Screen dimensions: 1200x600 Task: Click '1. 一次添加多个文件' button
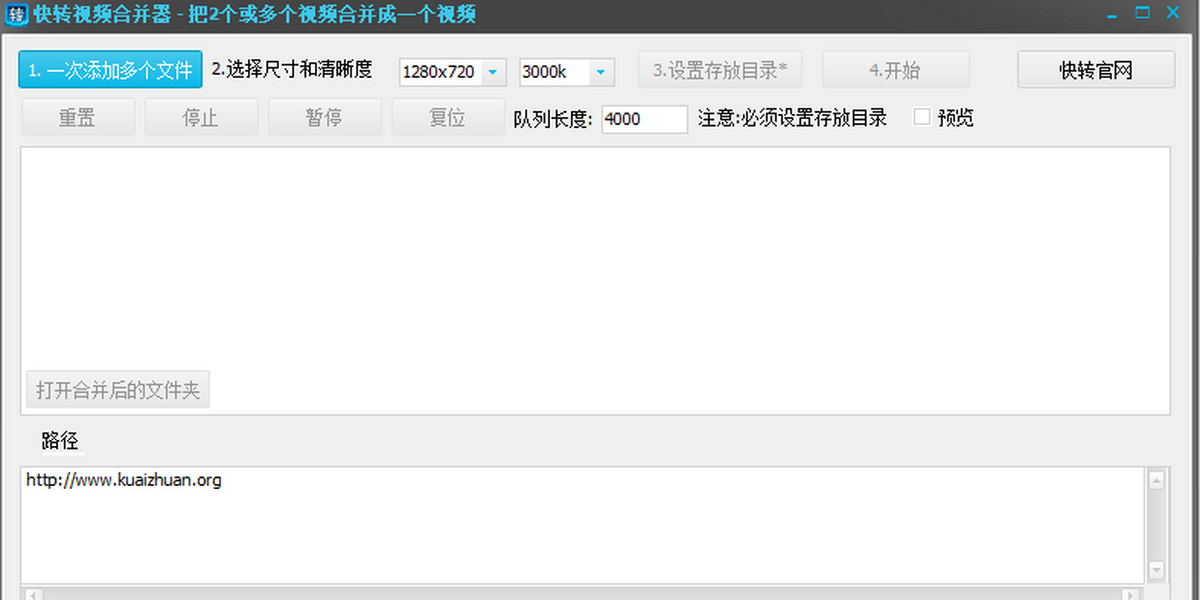coord(110,70)
